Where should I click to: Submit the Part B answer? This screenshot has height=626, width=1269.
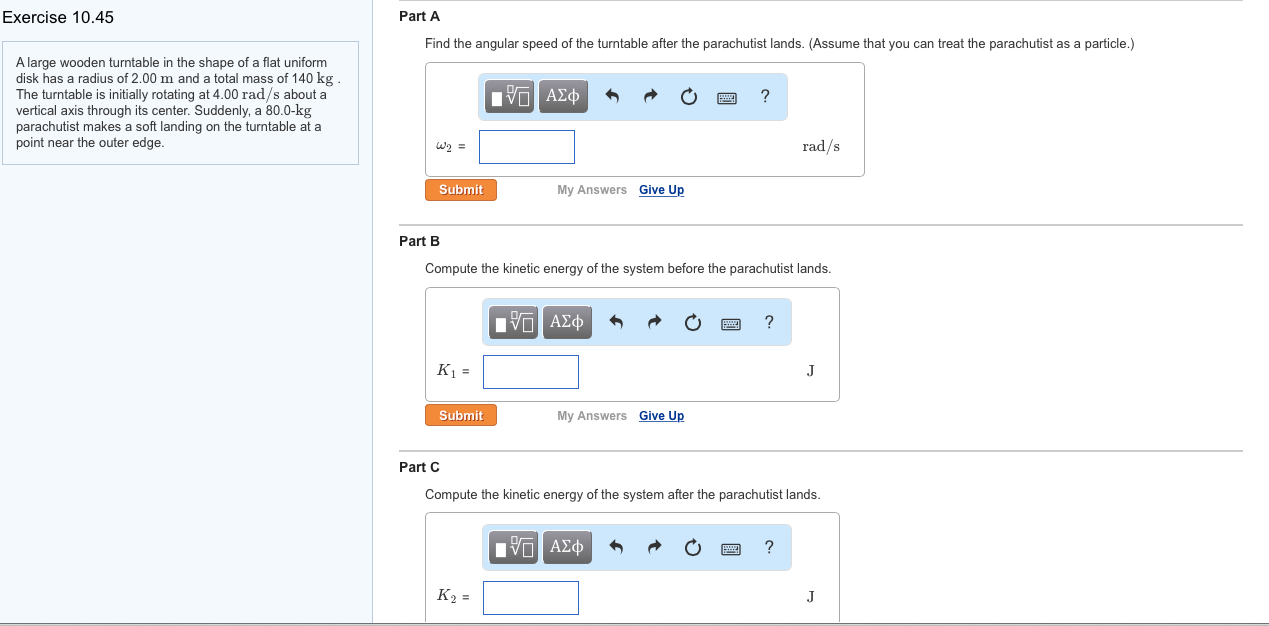[461, 416]
